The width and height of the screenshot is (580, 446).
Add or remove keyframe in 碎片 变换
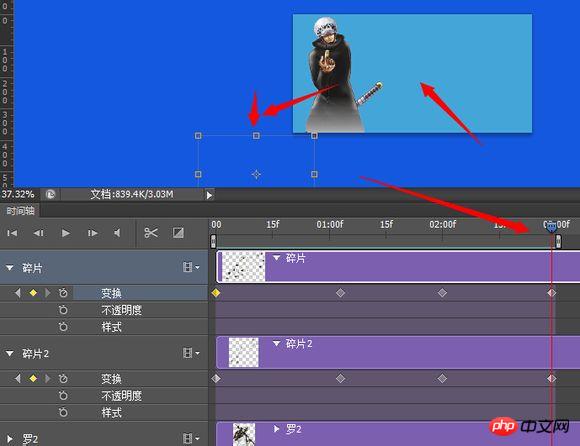click(x=33, y=293)
